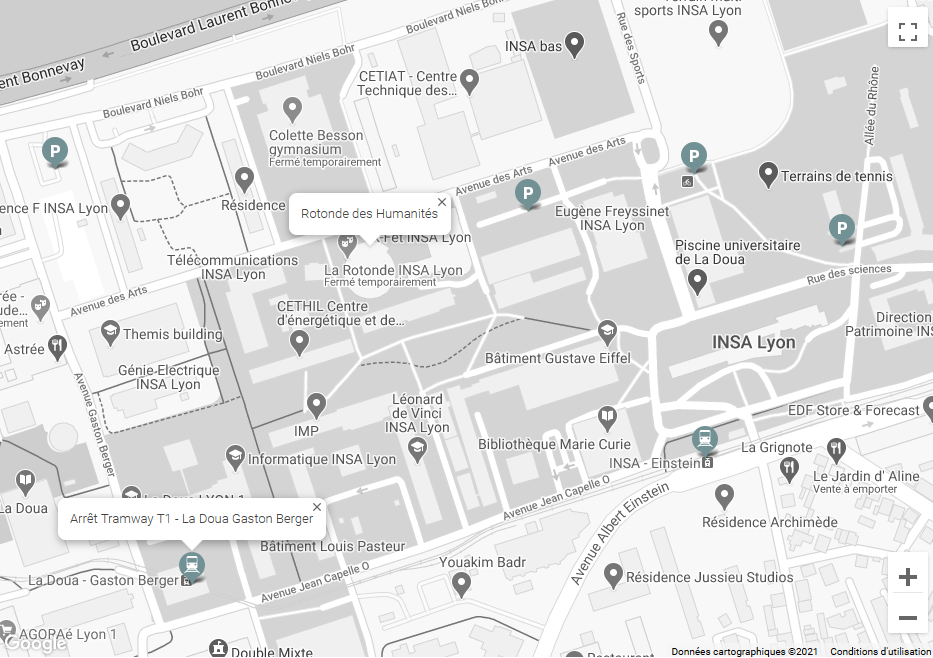This screenshot has height=658, width=933.
Task: Click the AGORAé Lyon 1 shopping icon
Action: [x=6, y=631]
